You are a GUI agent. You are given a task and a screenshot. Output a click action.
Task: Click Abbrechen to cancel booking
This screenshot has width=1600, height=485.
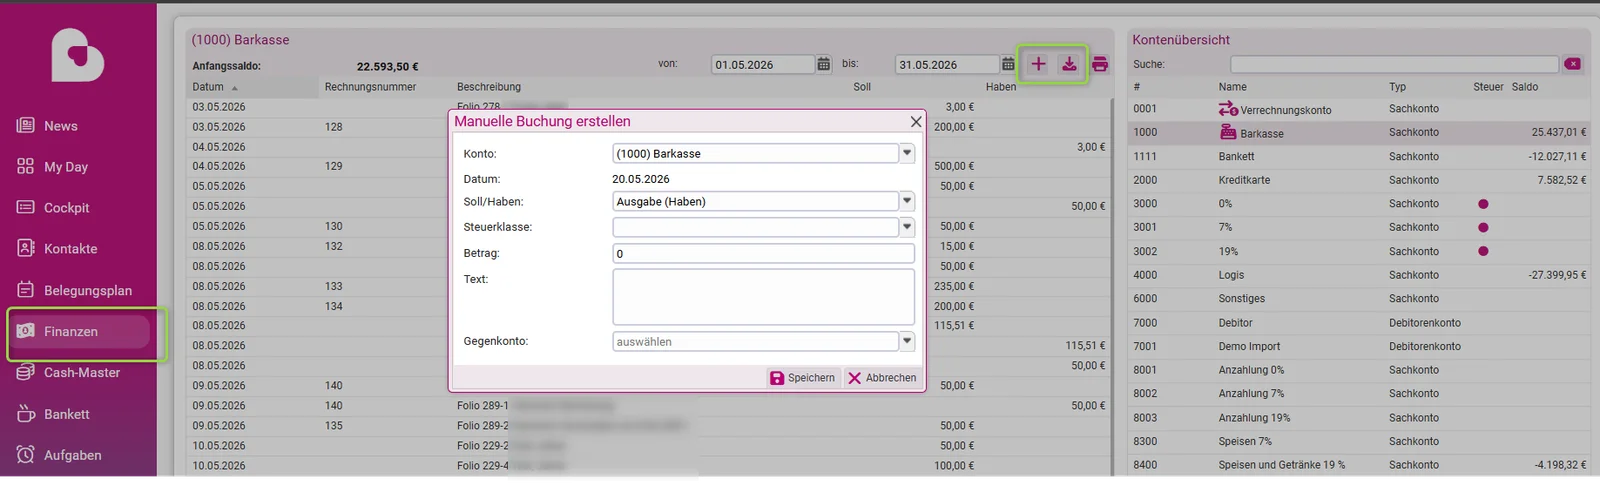882,378
